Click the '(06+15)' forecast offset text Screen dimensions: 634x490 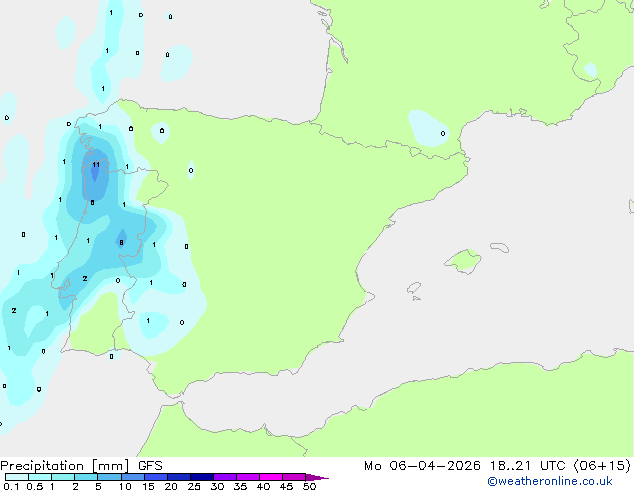click(x=602, y=466)
